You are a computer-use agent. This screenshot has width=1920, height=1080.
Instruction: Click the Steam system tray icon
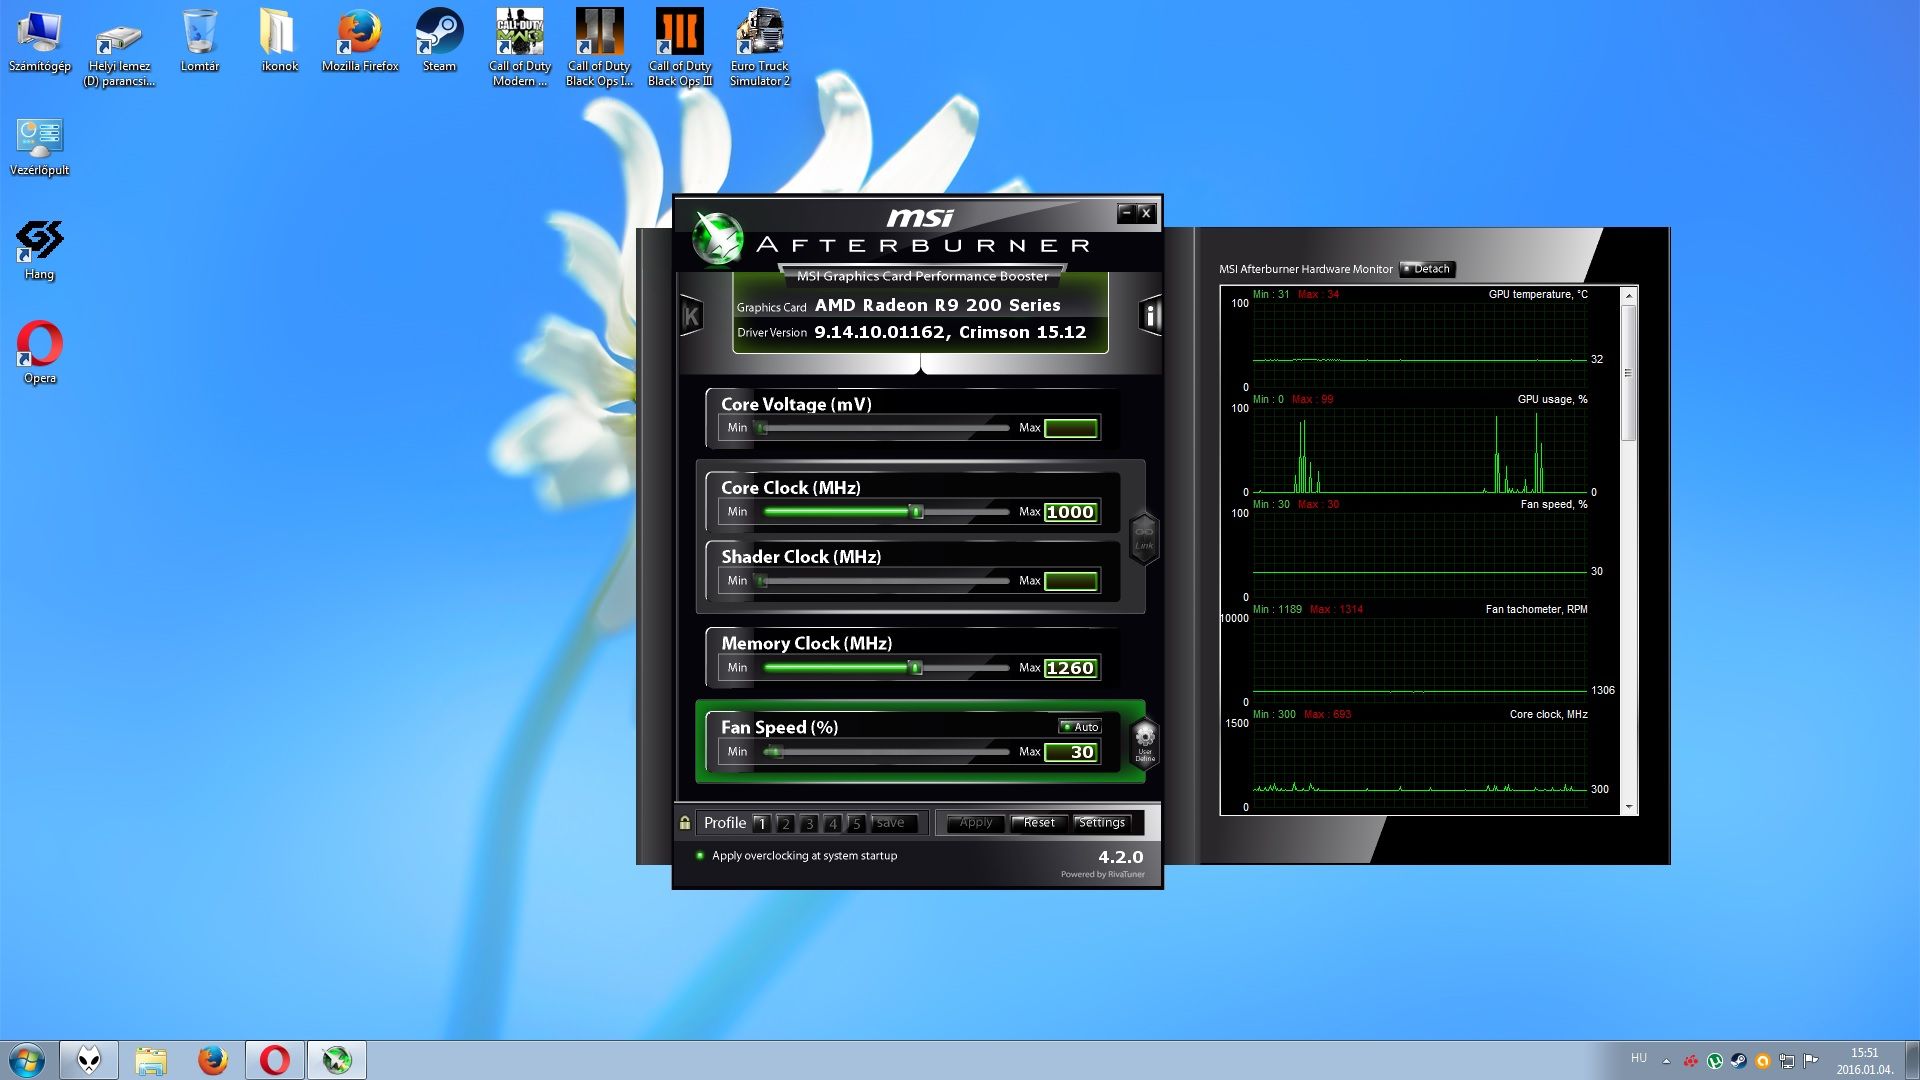[1739, 1061]
